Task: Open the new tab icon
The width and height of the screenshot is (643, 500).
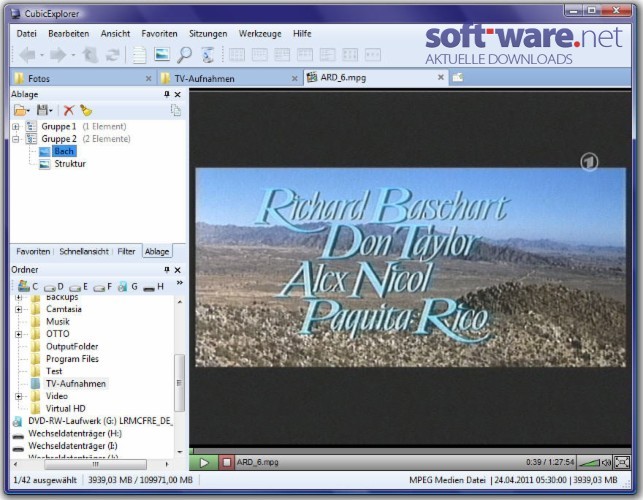Action: [x=458, y=77]
